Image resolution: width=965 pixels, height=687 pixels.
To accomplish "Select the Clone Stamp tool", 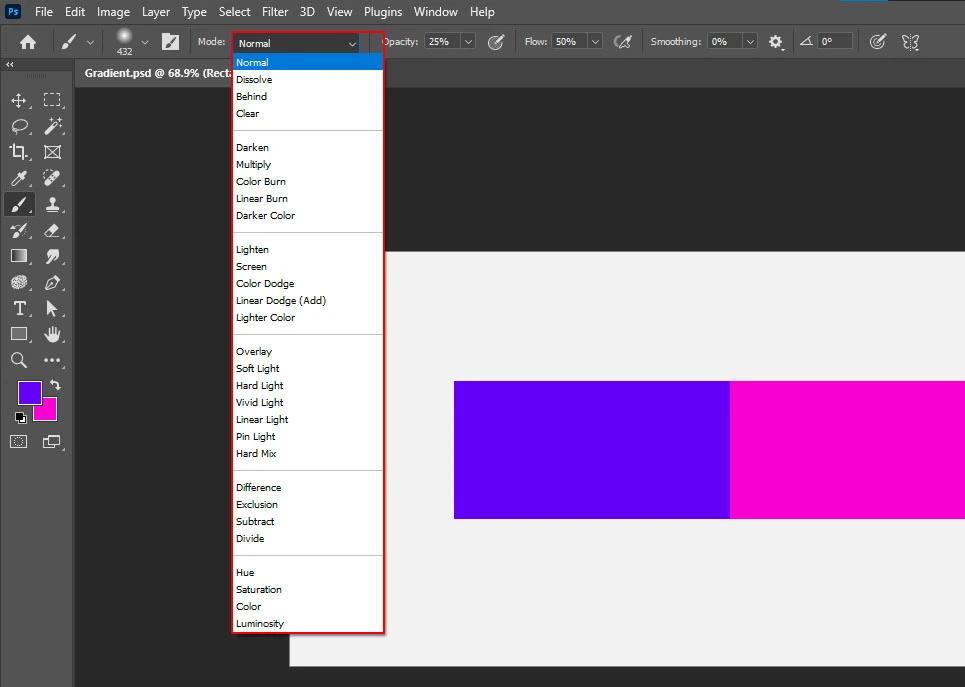I will coord(52,204).
